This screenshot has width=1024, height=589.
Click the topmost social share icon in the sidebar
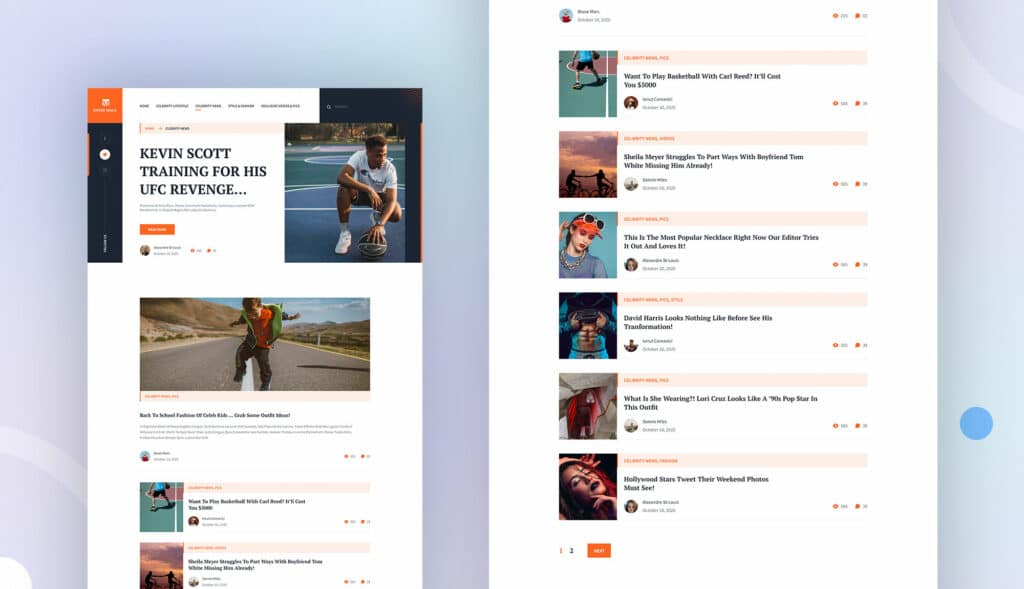pos(104,138)
